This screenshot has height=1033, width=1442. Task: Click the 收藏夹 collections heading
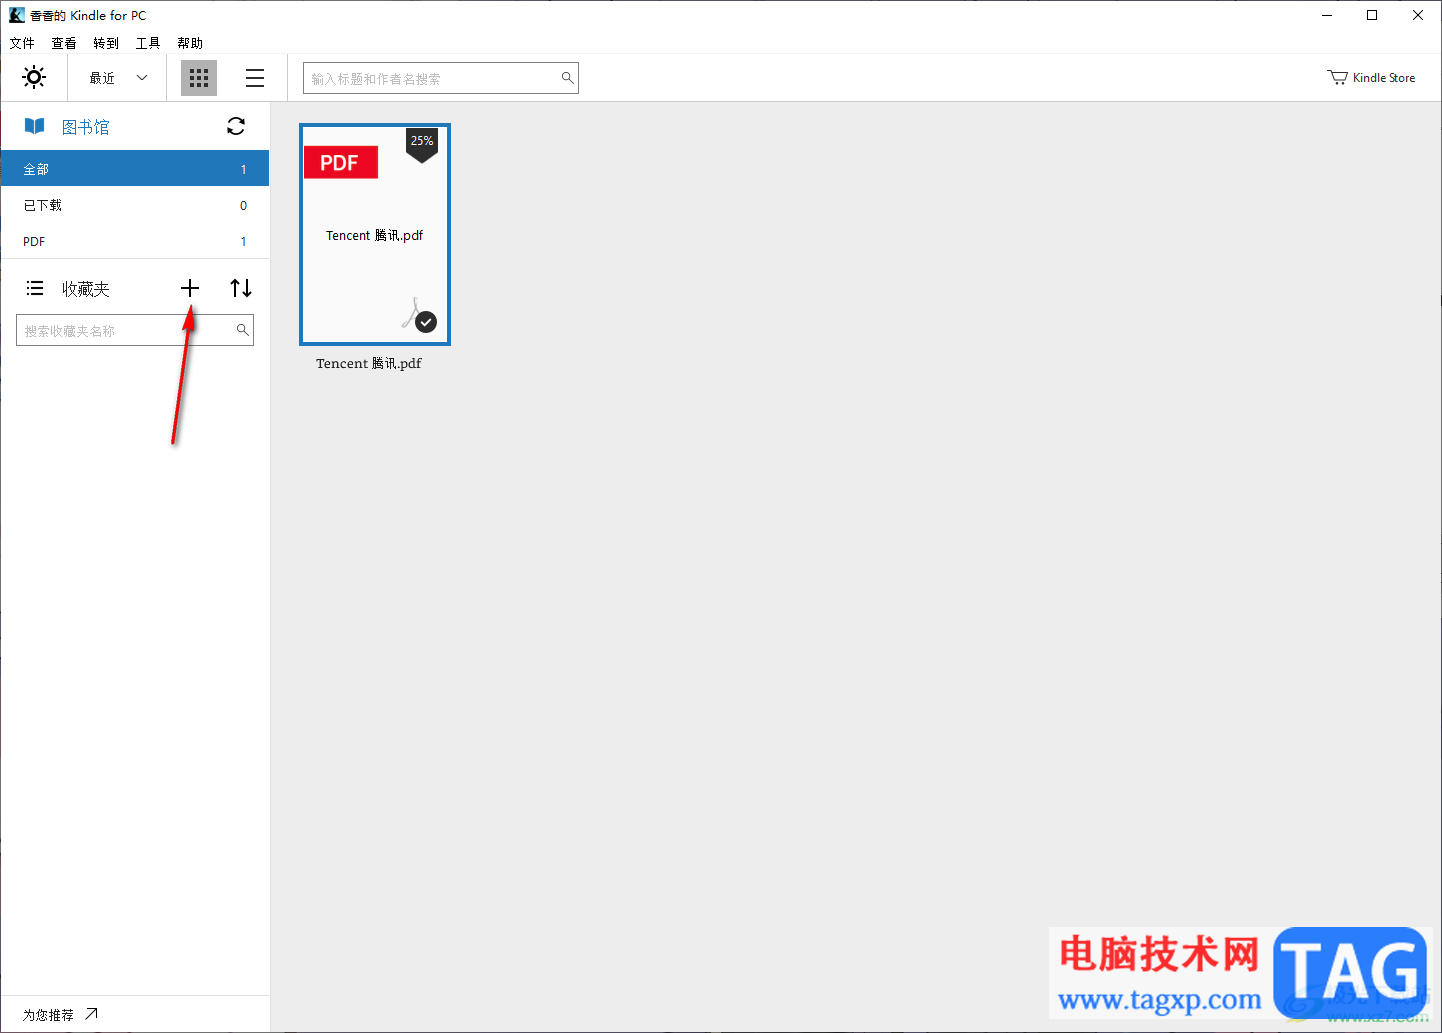click(x=86, y=289)
